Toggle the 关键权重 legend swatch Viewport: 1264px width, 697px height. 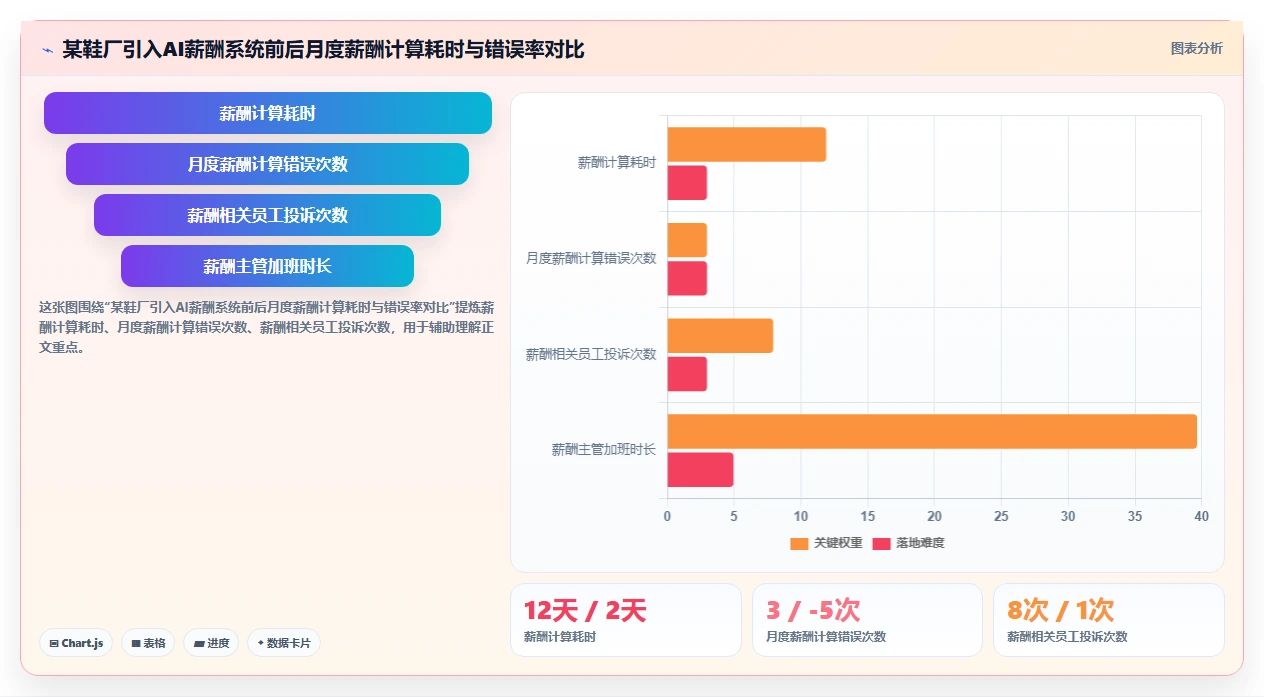point(799,543)
